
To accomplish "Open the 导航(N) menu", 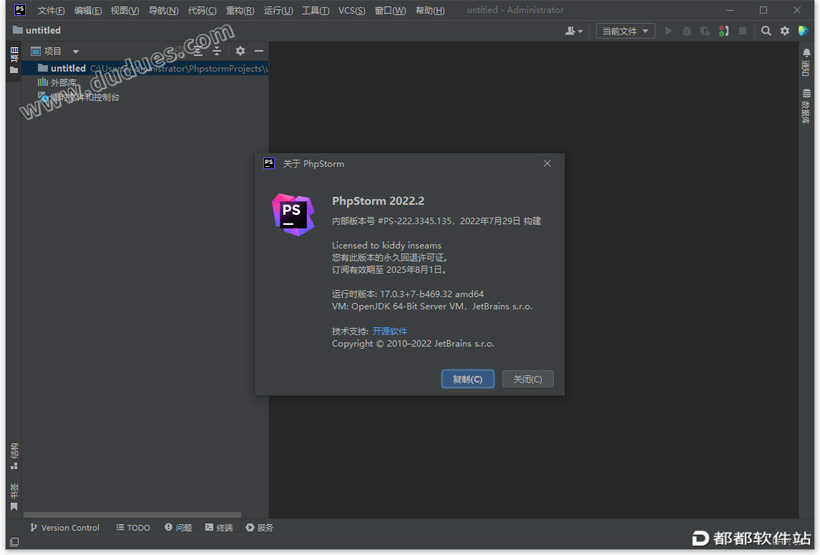I will (163, 10).
